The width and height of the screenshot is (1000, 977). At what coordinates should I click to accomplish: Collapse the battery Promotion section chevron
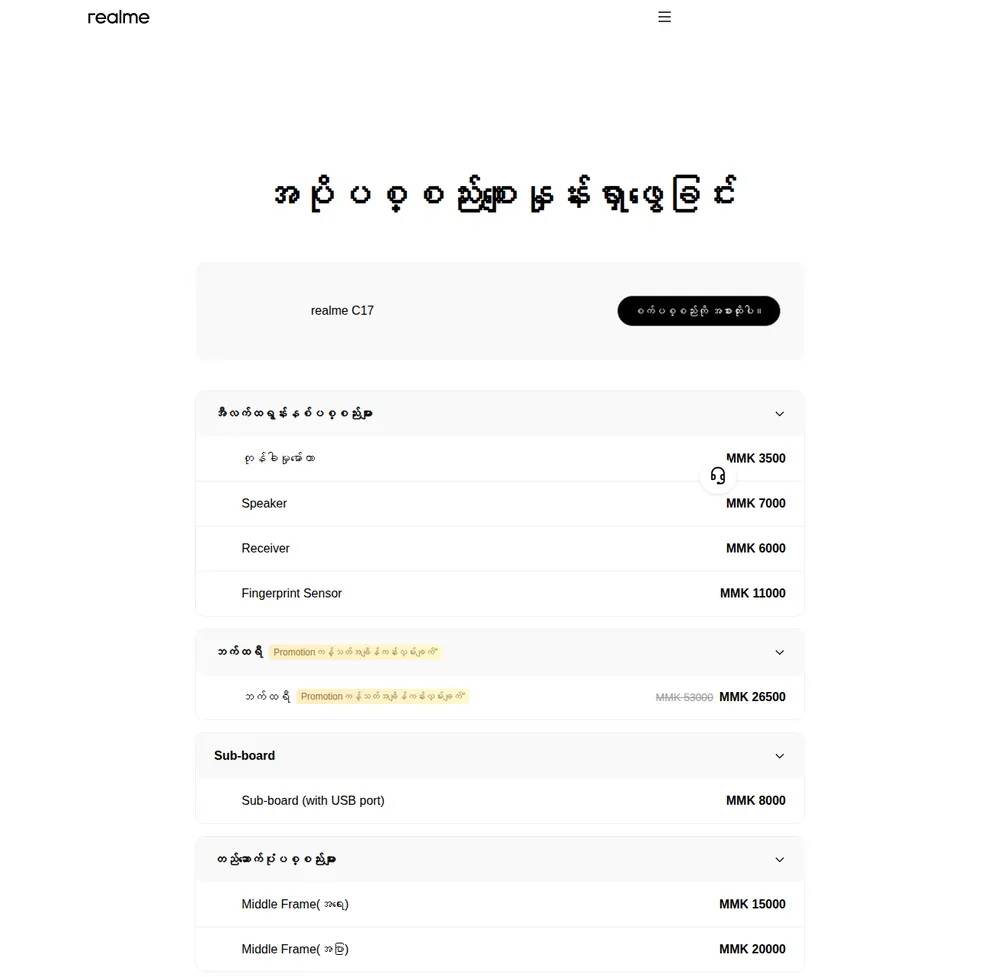click(x=779, y=652)
